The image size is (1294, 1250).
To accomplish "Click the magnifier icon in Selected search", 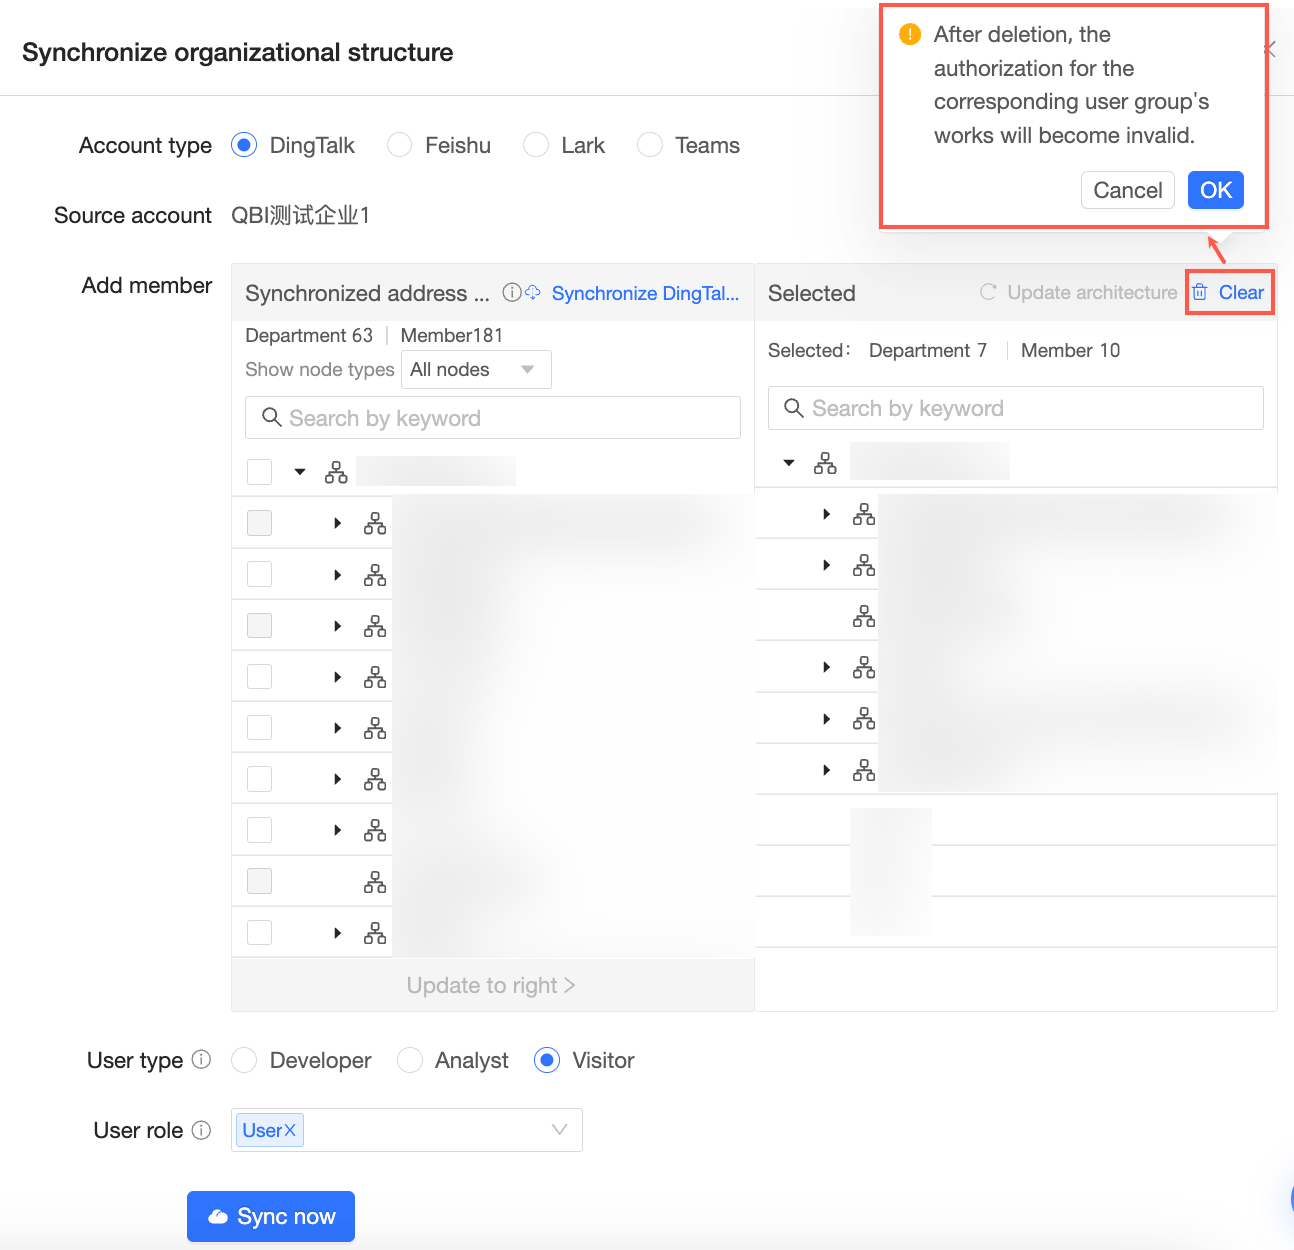I will (x=794, y=408).
